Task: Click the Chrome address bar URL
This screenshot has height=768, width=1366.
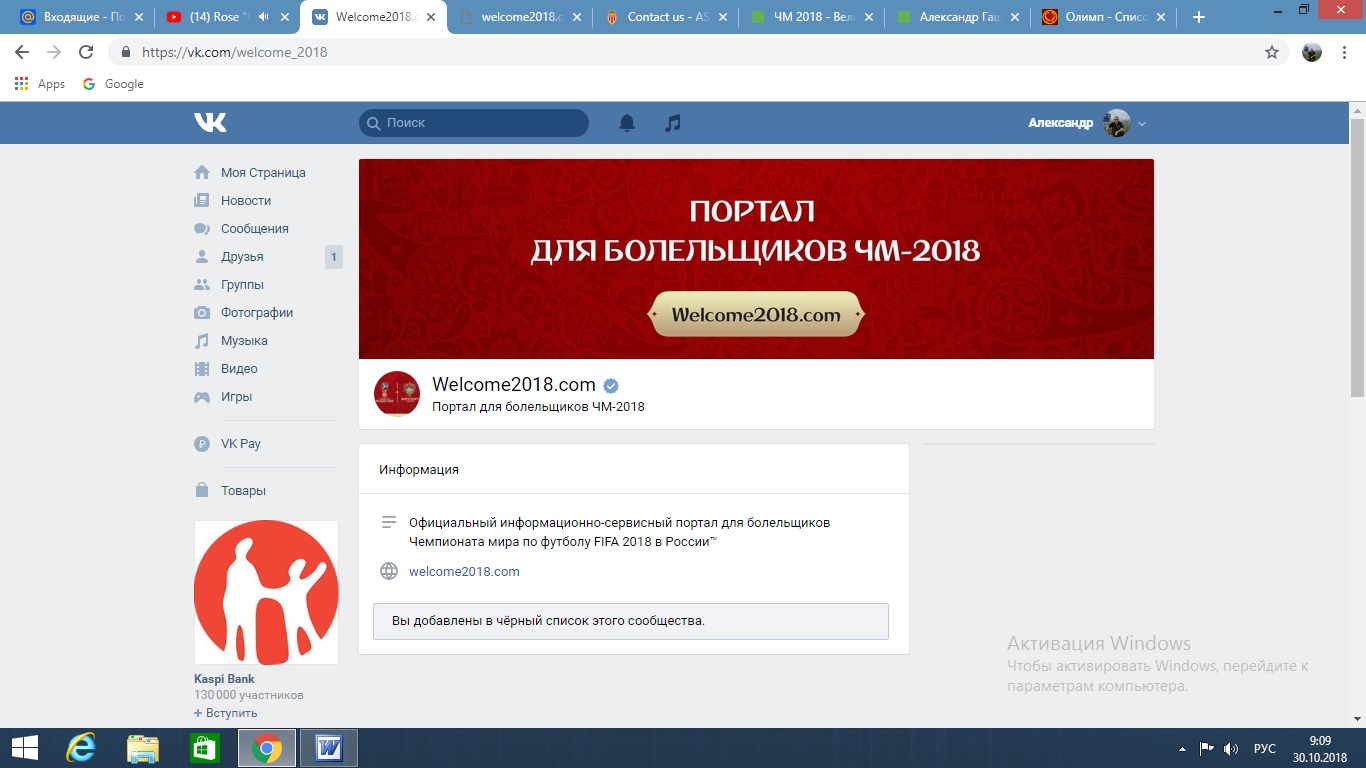Action: coord(235,52)
